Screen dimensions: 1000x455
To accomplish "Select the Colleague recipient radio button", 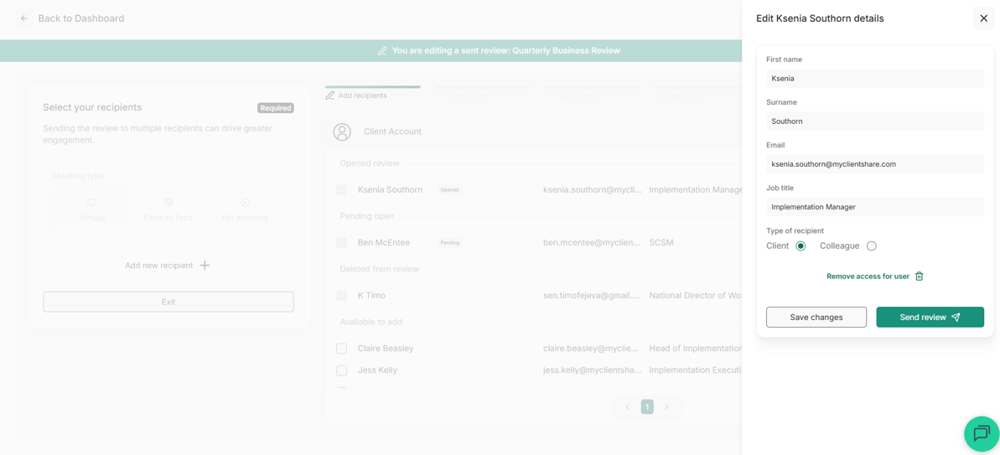I will [x=872, y=246].
